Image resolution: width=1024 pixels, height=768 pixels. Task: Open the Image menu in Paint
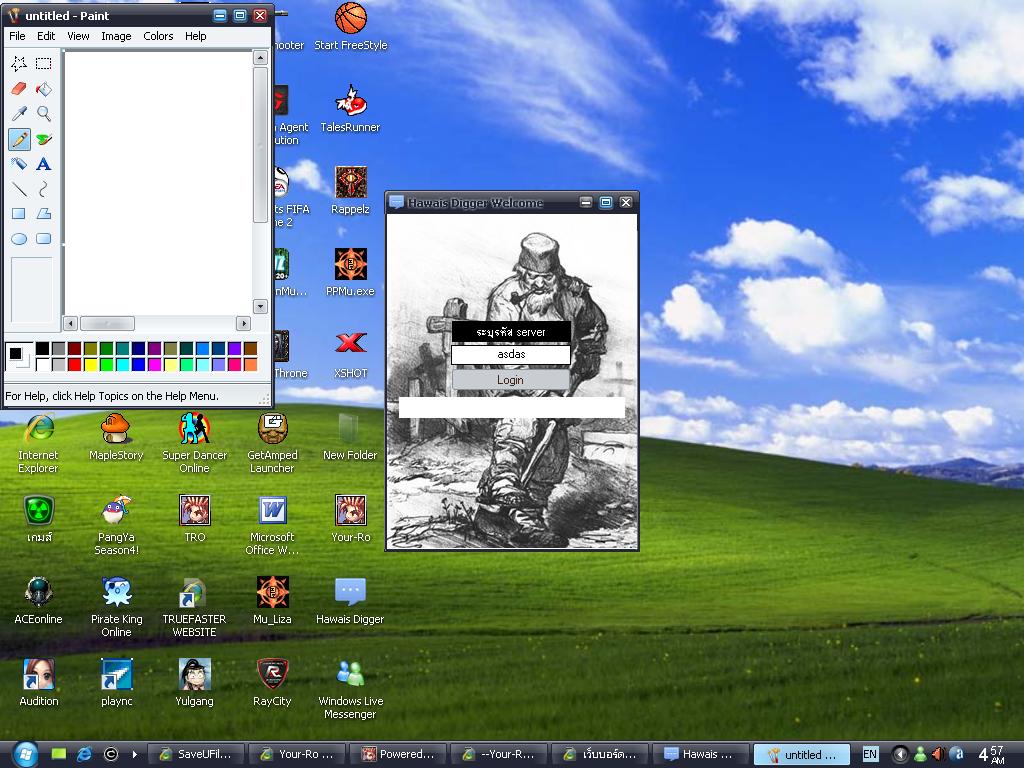[x=116, y=36]
